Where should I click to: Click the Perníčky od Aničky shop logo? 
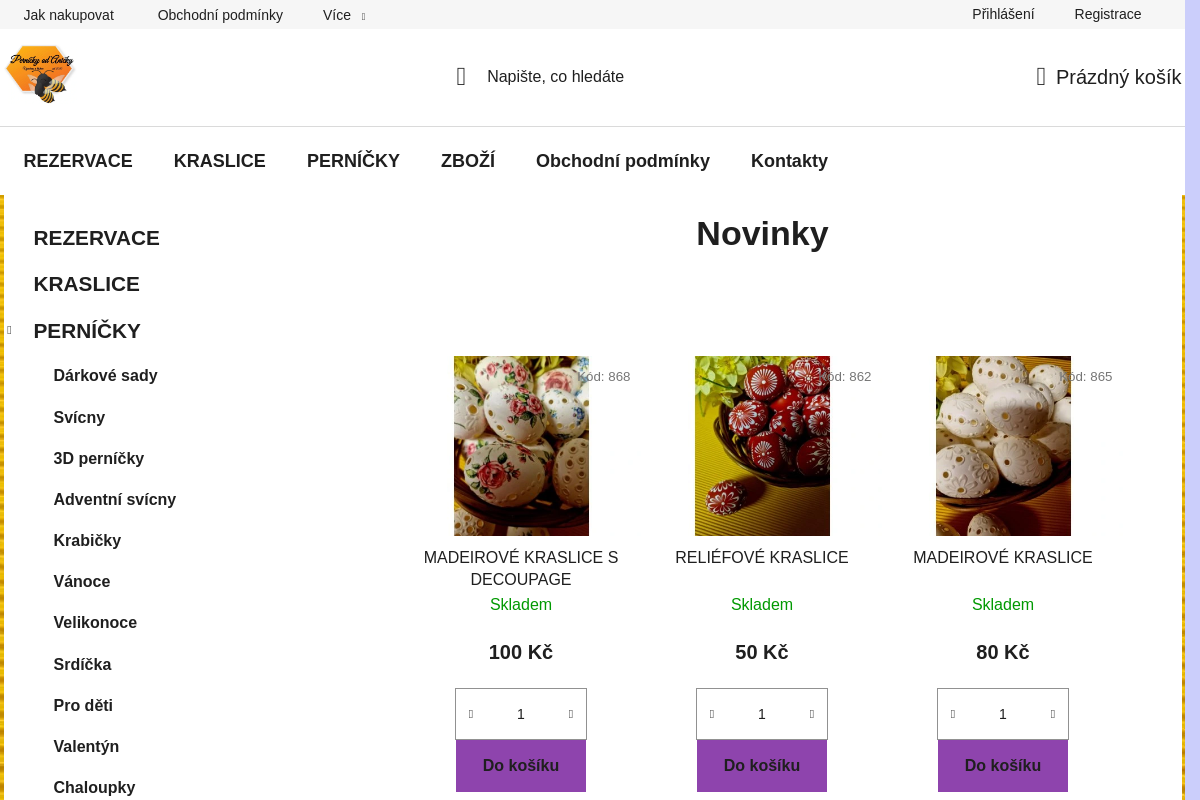coord(40,75)
